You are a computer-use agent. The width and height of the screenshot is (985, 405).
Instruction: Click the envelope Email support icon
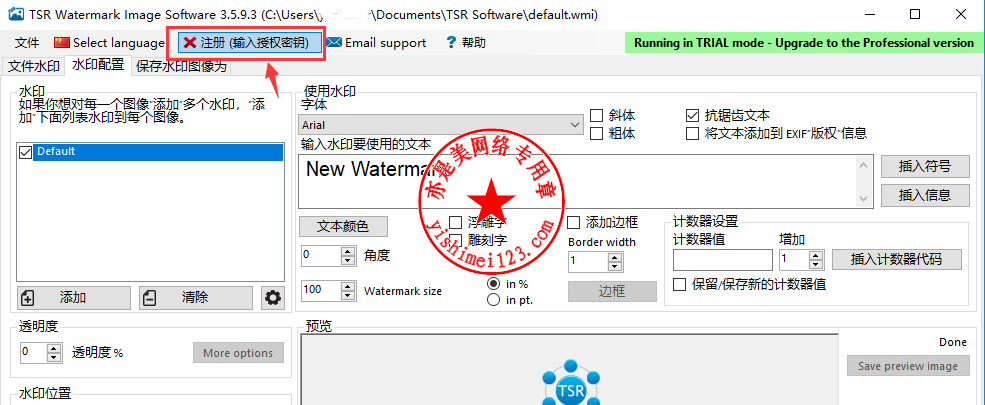pyautogui.click(x=334, y=43)
